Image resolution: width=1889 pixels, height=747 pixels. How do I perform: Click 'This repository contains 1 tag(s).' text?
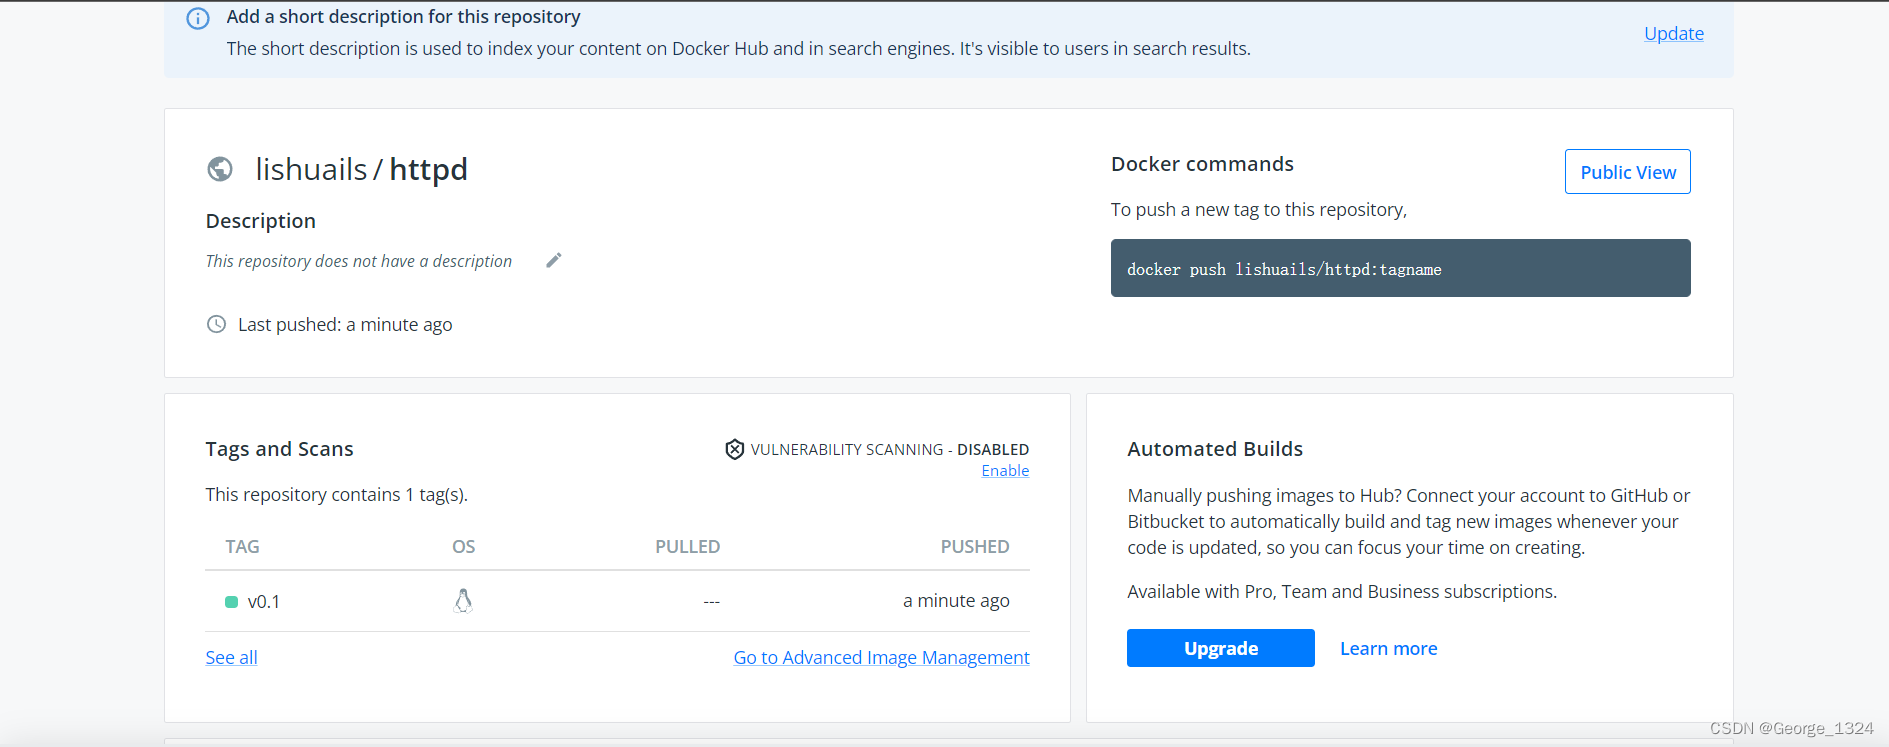[x=336, y=495]
